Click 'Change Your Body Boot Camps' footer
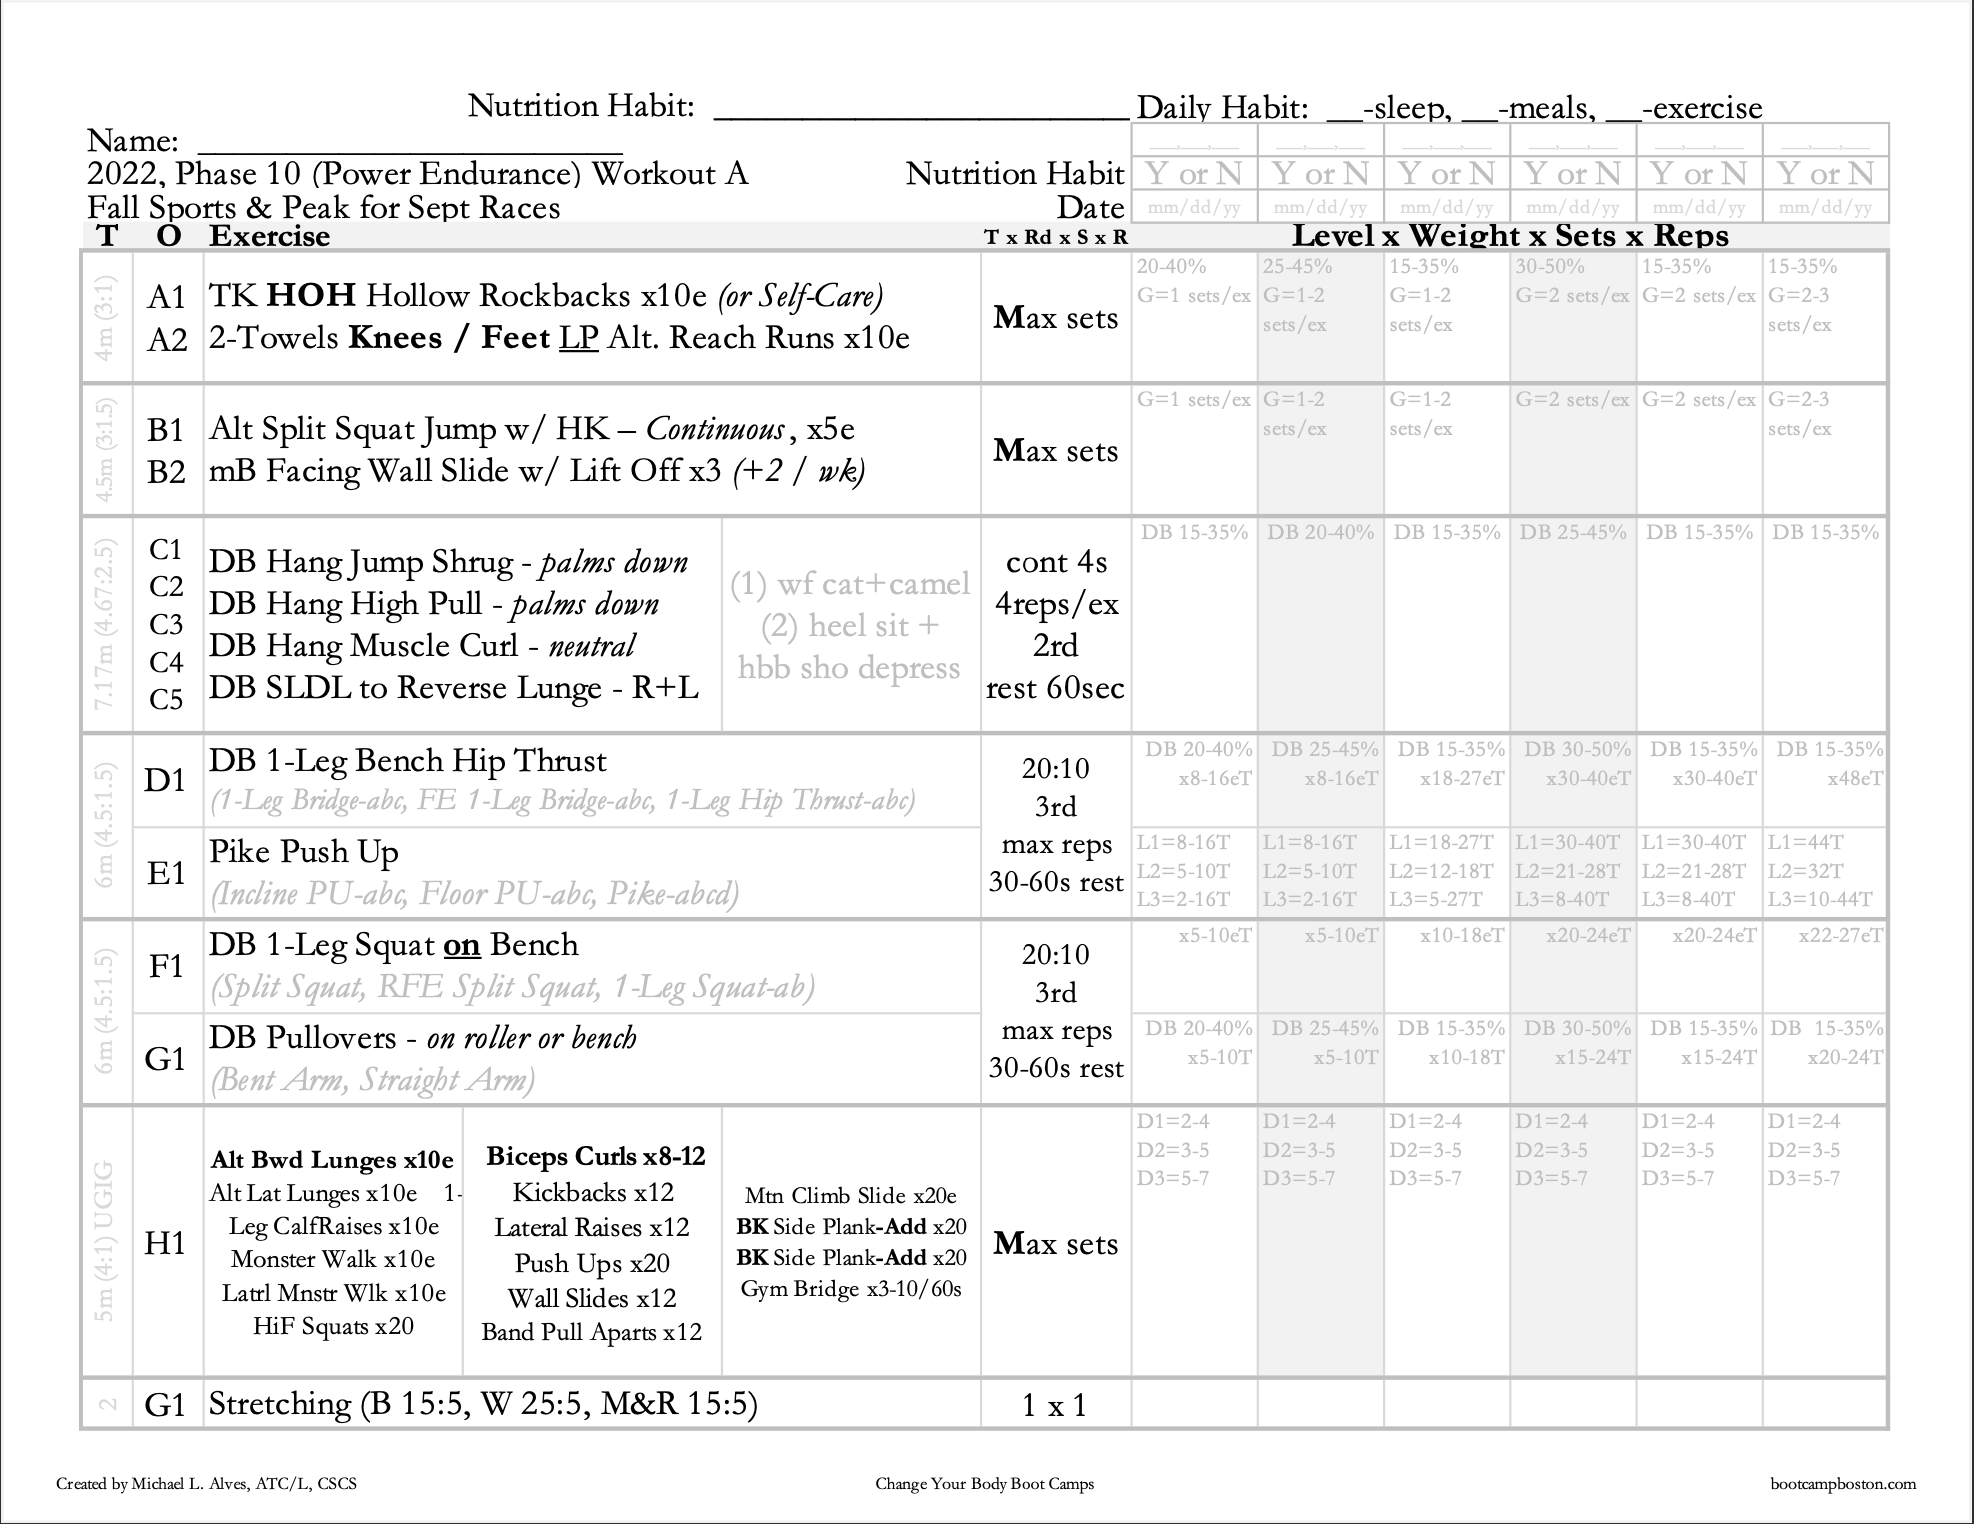 tap(984, 1484)
